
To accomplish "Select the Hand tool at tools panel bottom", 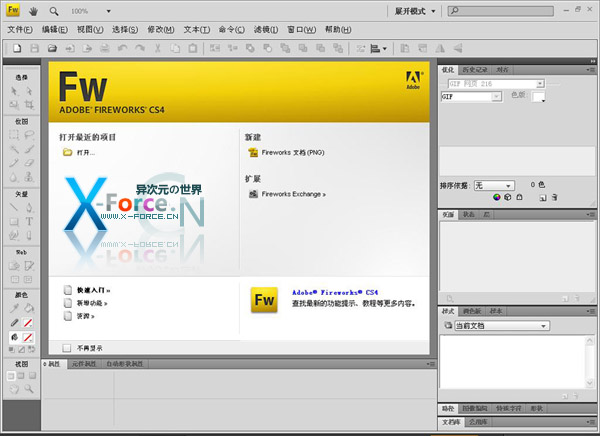I will [x=14, y=389].
